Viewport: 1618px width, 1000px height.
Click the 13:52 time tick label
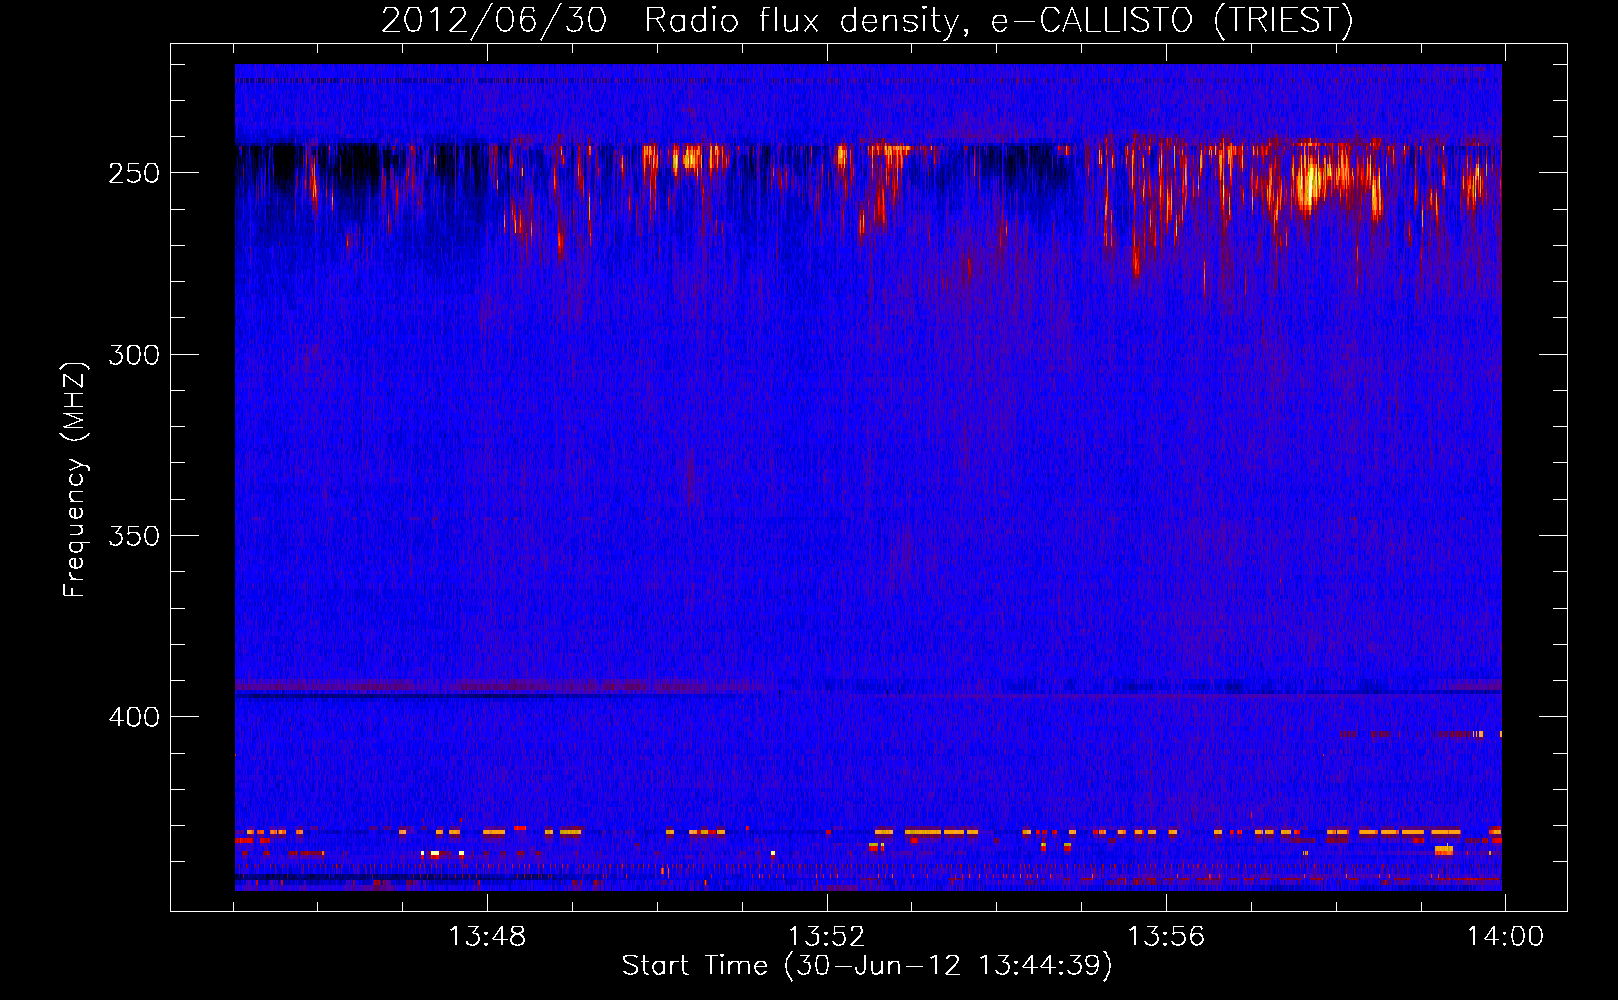click(826, 937)
